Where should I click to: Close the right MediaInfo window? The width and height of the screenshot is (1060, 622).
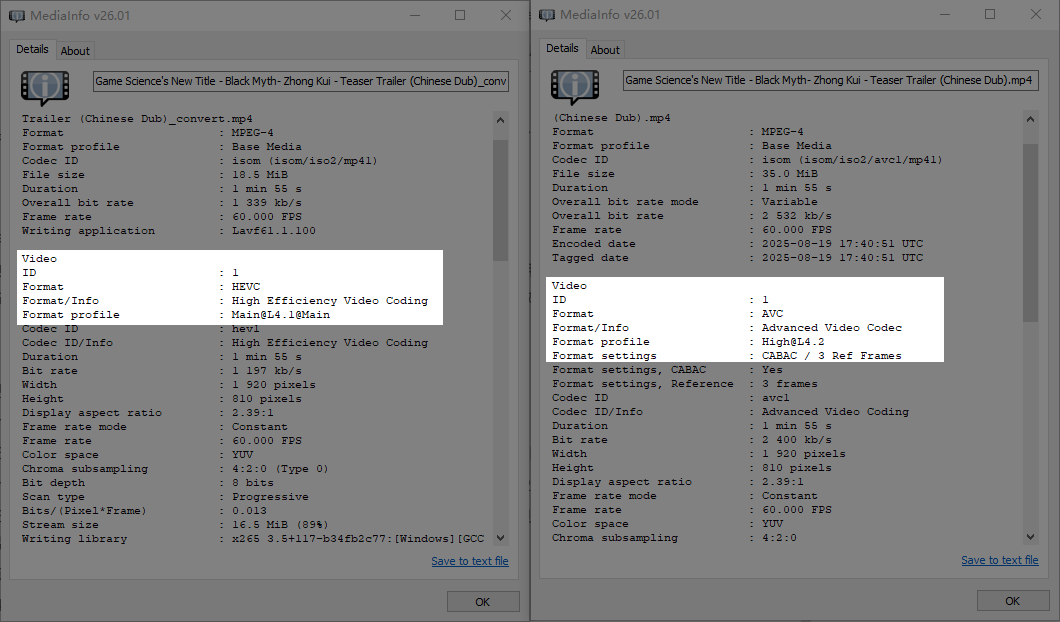(x=1036, y=14)
